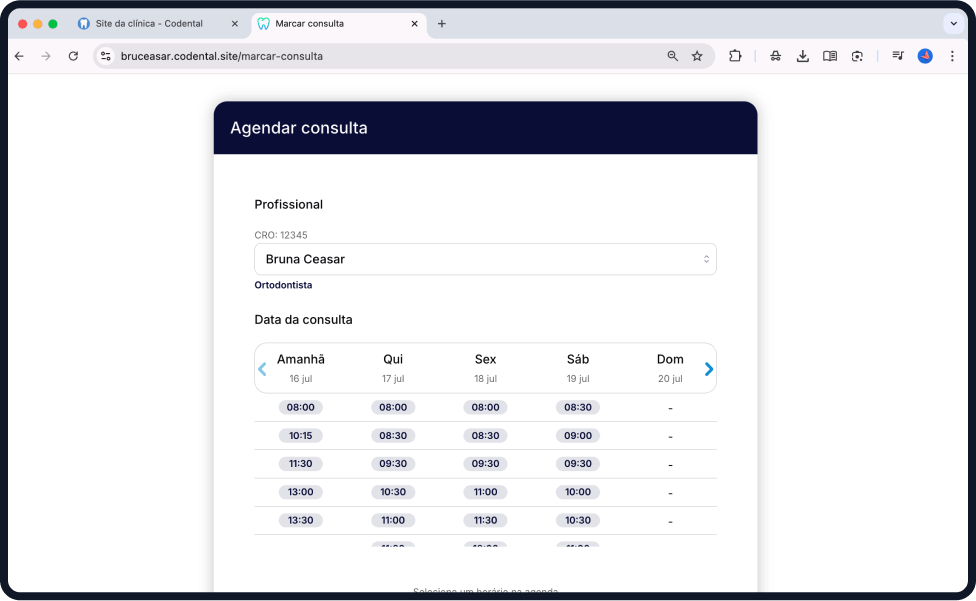The width and height of the screenshot is (976, 601).
Task: Click the media controls music icon
Action: tap(897, 56)
